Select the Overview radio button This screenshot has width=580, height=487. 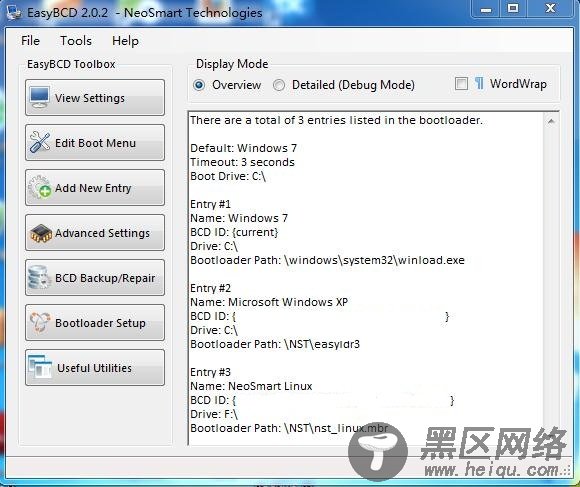click(x=199, y=85)
